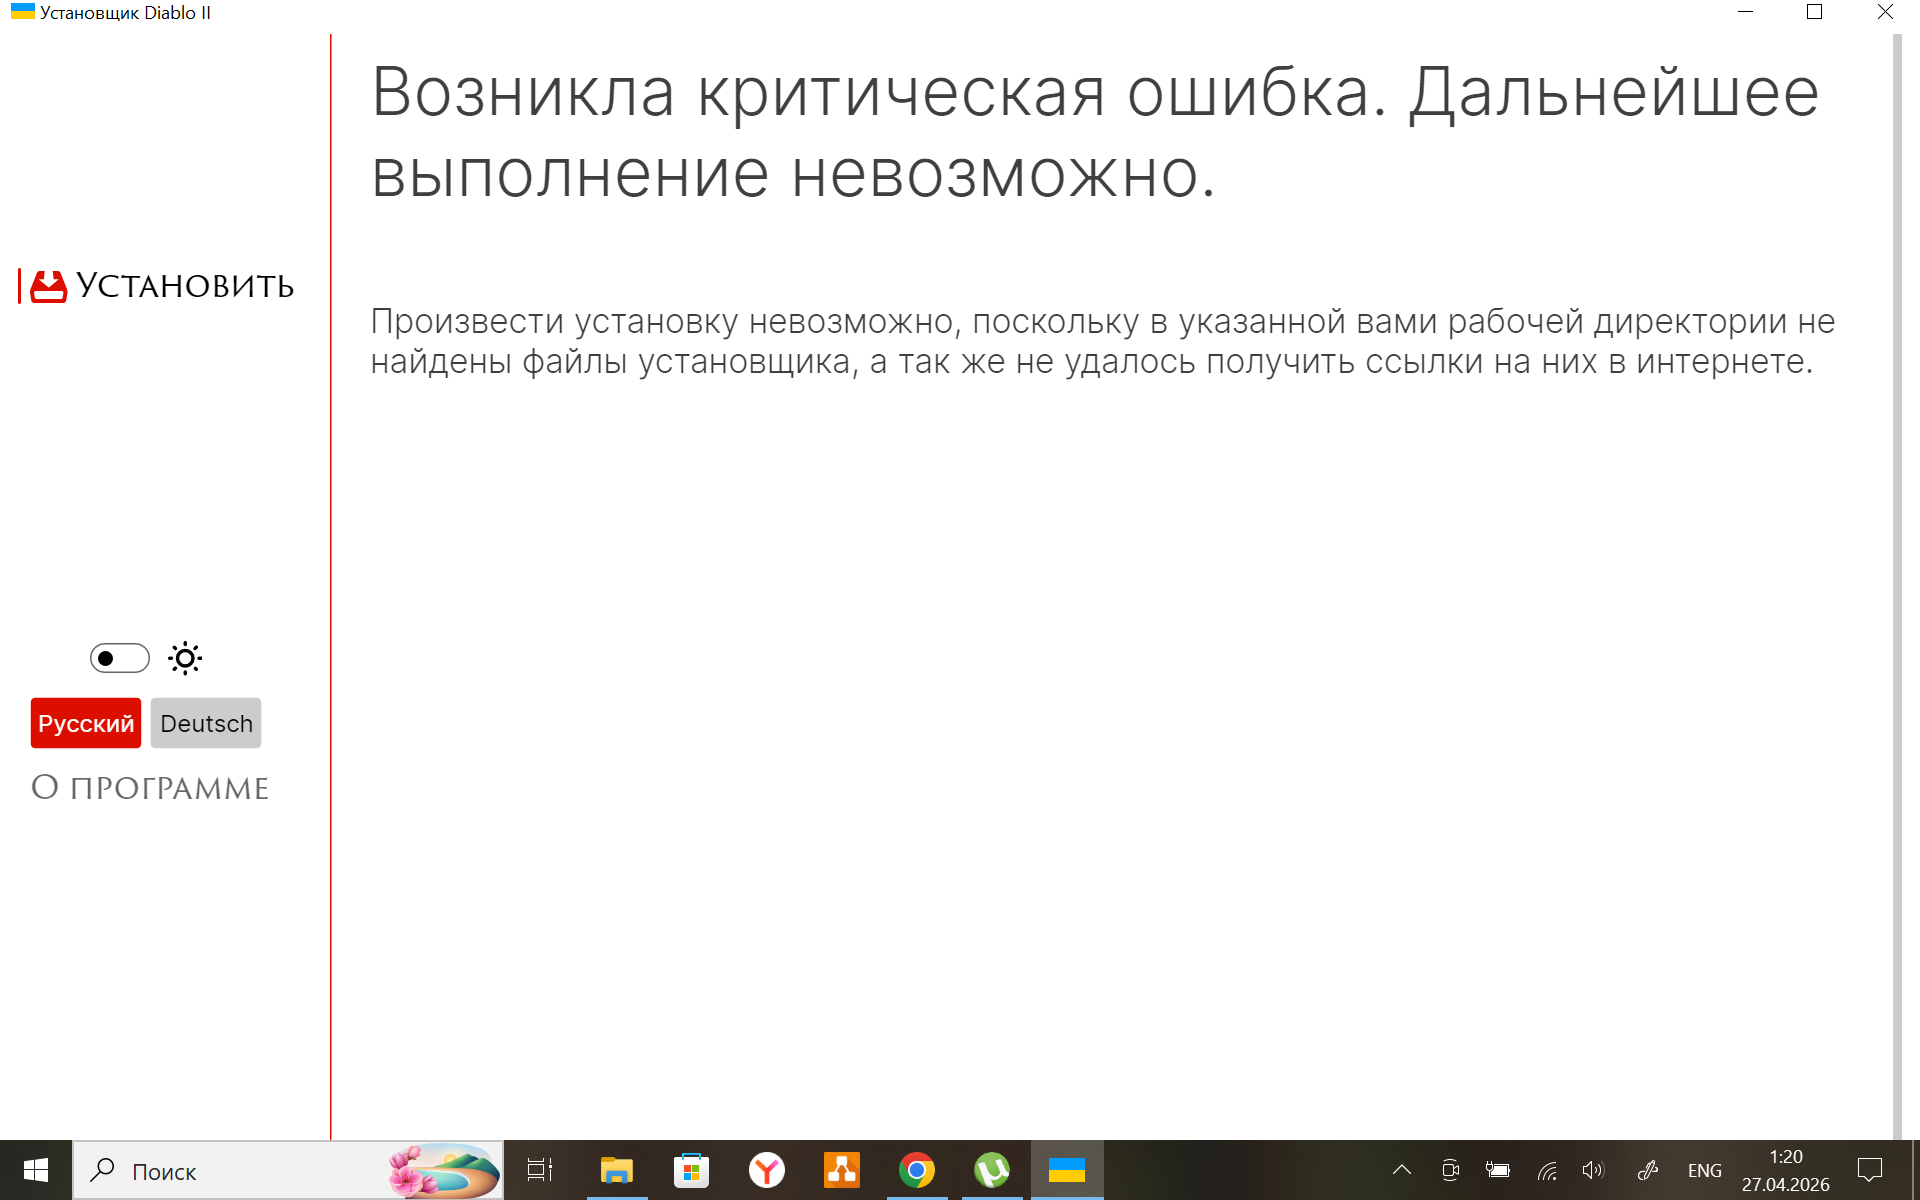Image resolution: width=1920 pixels, height=1200 pixels.
Task: Select the Diablo II installer taskbar icon
Action: pos(1067,1170)
